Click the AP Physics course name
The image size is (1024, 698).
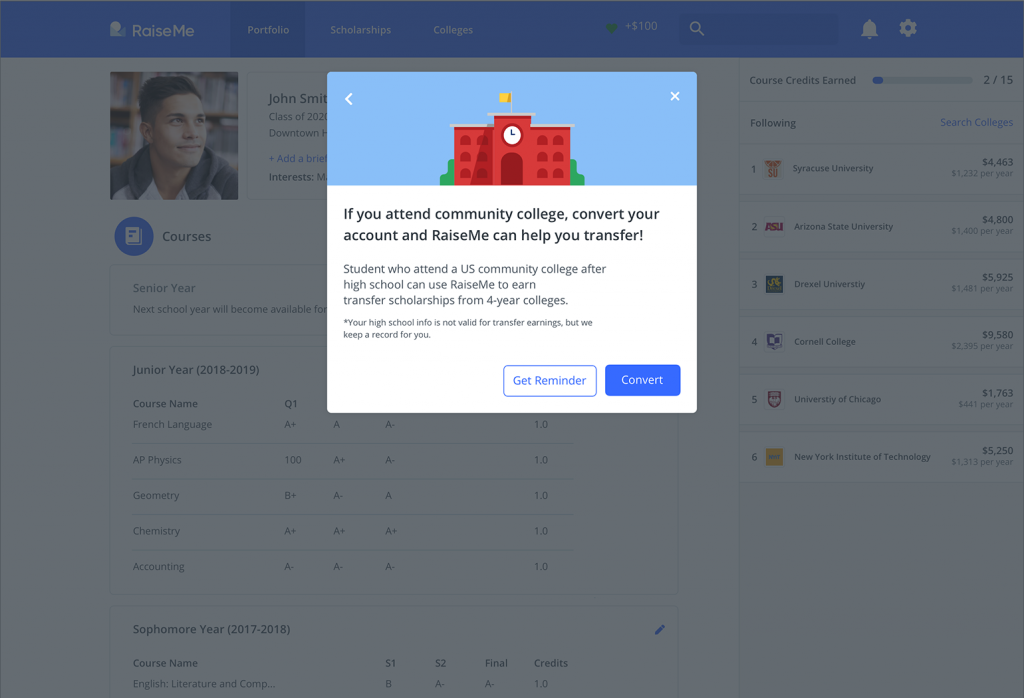tap(157, 460)
